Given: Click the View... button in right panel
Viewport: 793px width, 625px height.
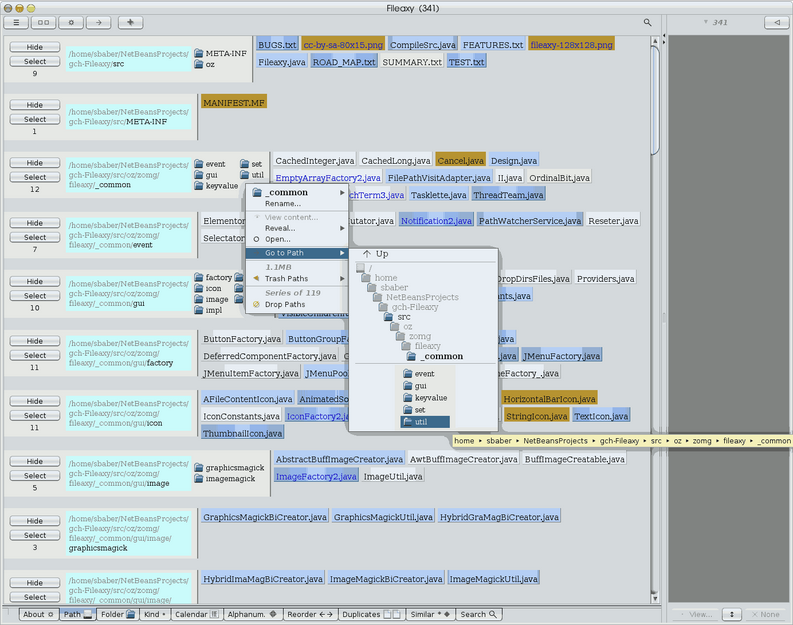Looking at the screenshot, I should tap(696, 614).
